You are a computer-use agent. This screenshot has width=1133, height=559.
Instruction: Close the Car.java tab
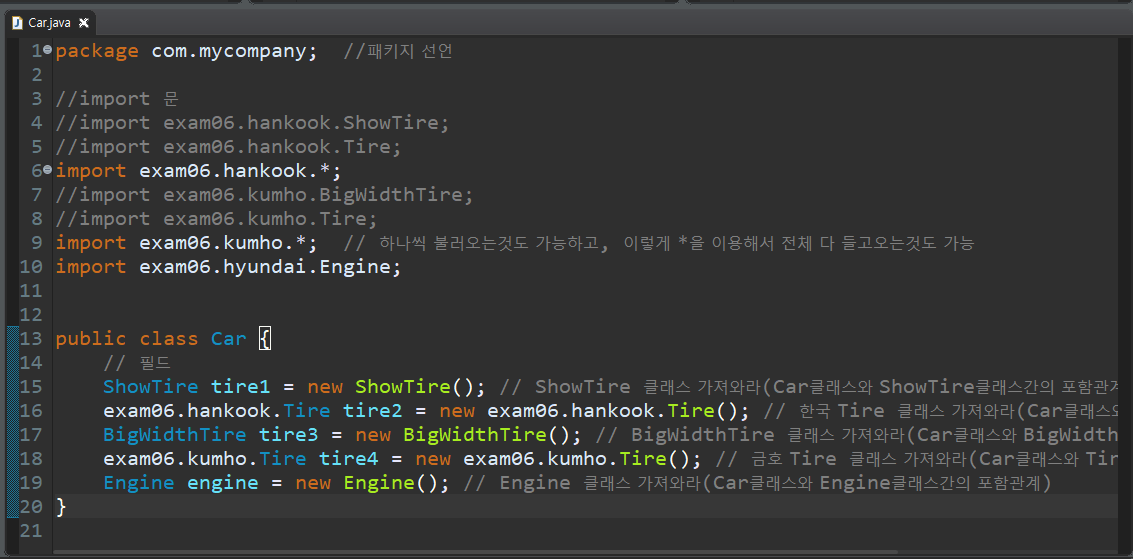[84, 22]
